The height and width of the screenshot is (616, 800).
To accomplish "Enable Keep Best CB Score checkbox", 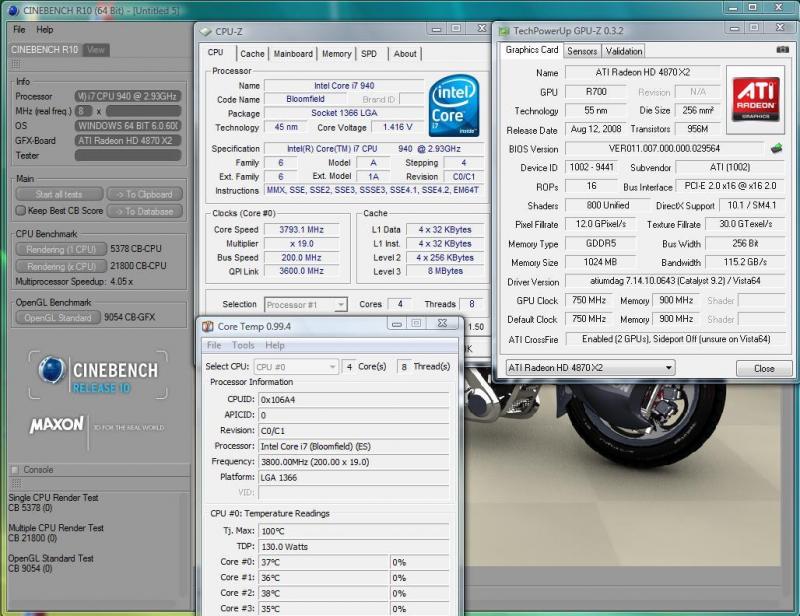I will (x=20, y=210).
